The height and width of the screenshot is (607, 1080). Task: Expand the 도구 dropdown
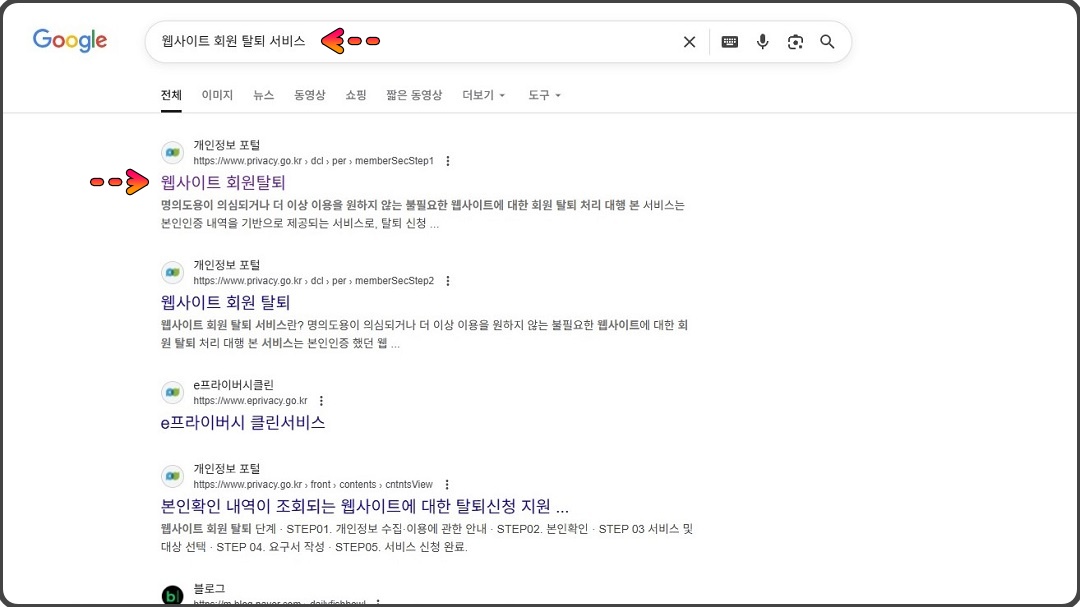(x=544, y=95)
